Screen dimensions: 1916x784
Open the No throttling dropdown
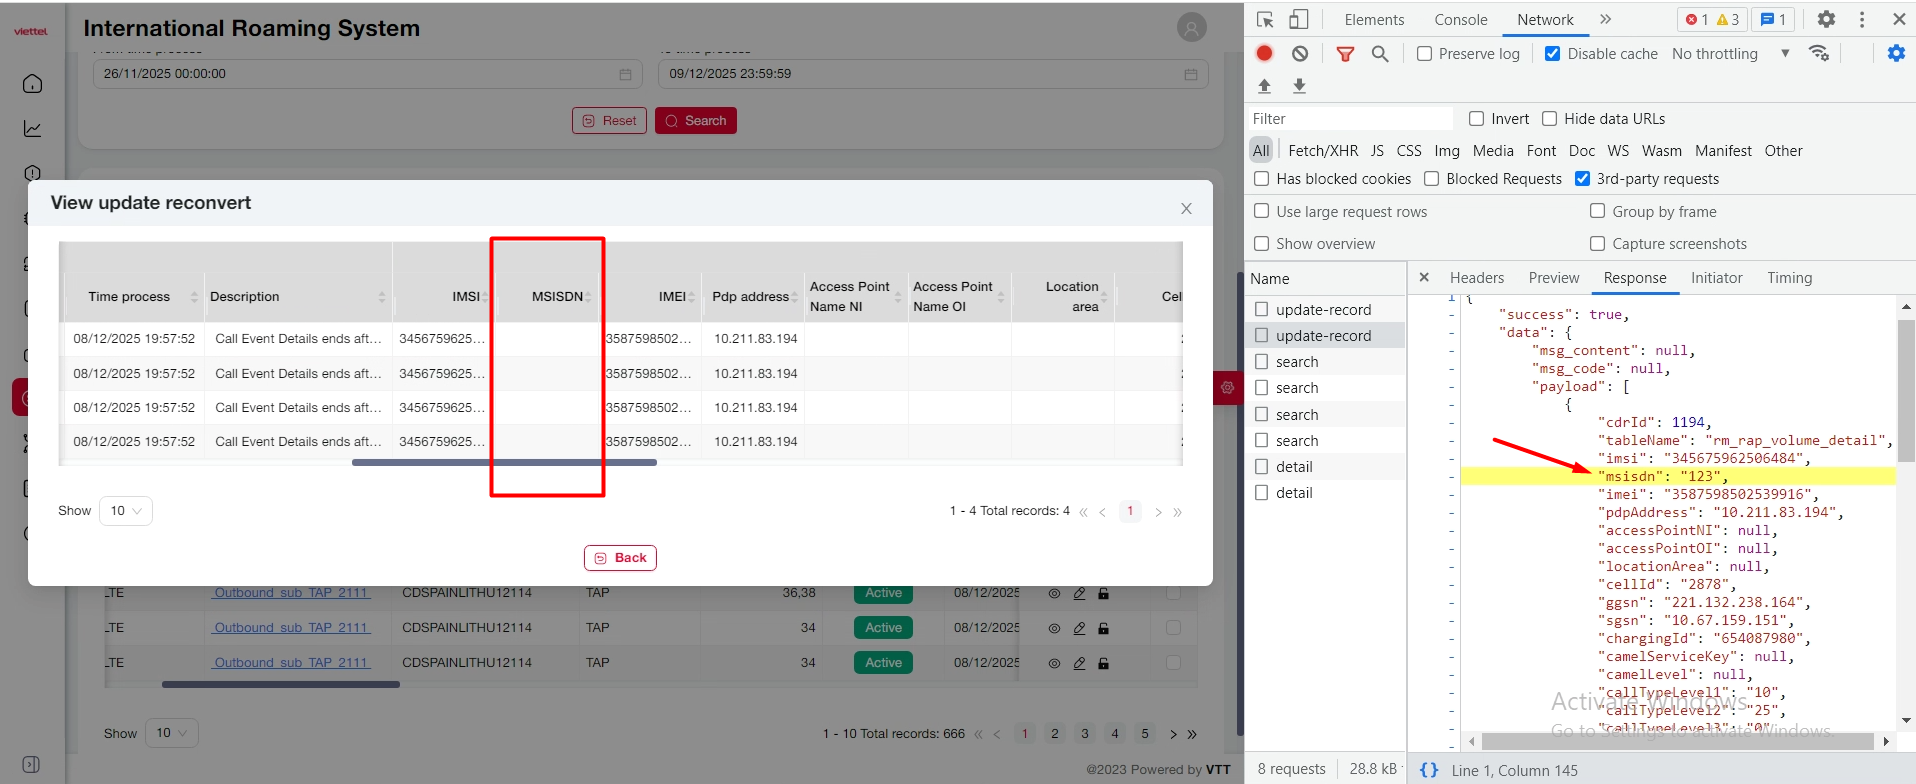[x=1730, y=54]
